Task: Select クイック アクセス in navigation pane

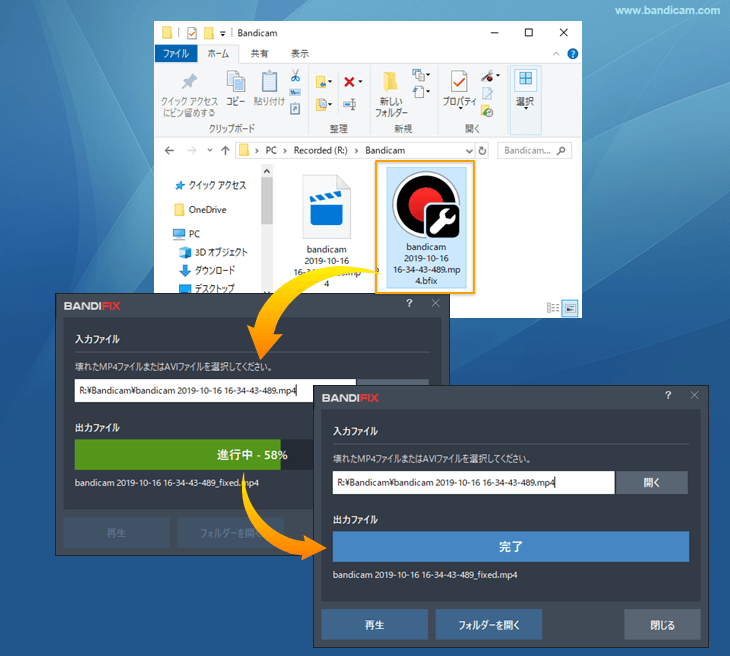Action: click(210, 185)
